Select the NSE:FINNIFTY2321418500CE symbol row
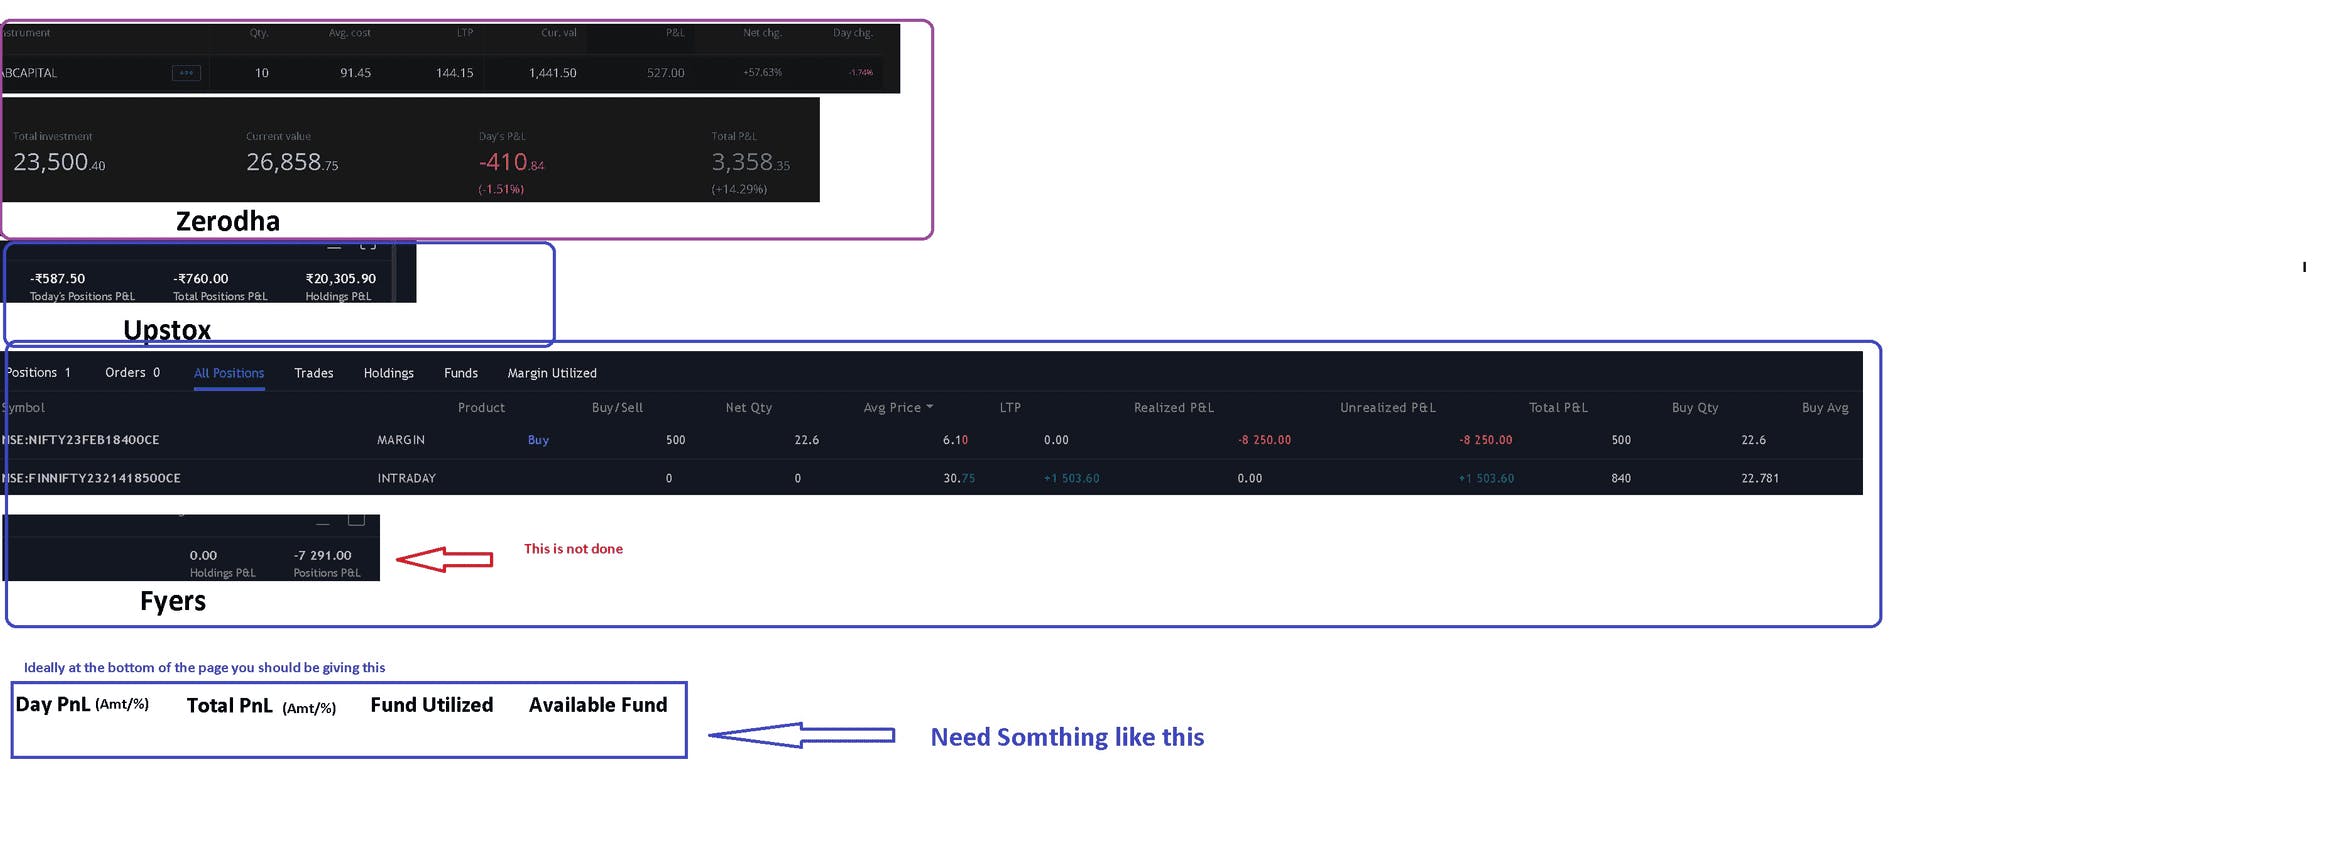 (x=91, y=478)
